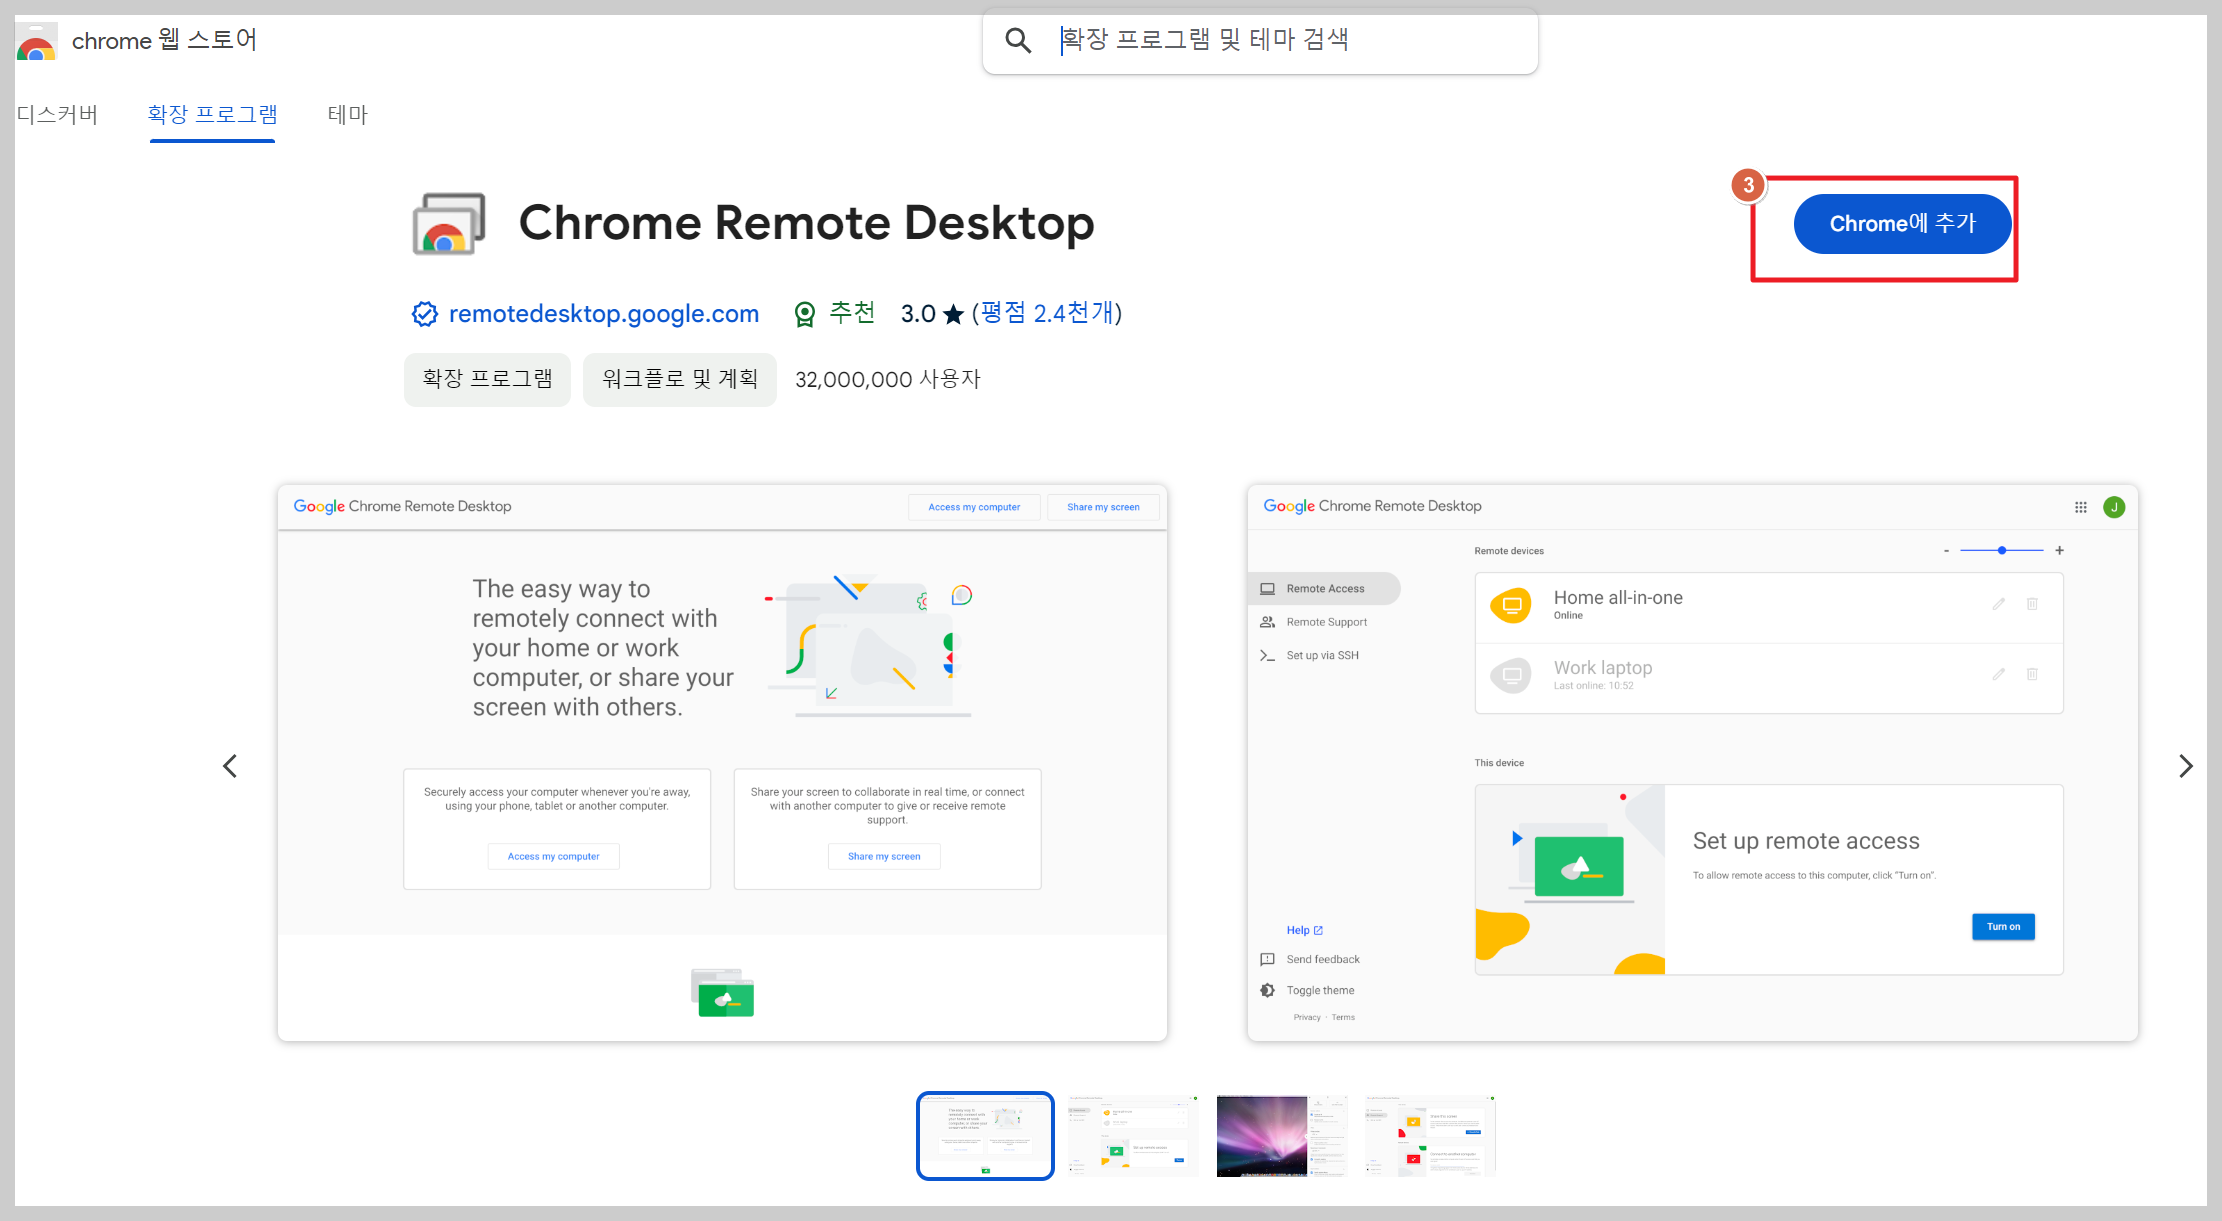Select the first carousel thumbnail
Screen dimensions: 2222x1221
[985, 1136]
